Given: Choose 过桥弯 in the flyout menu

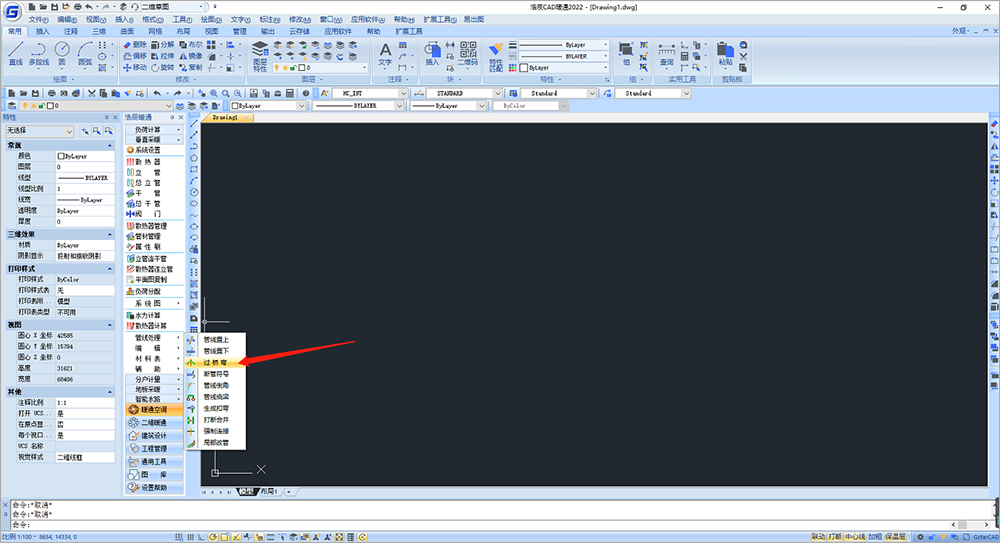Looking at the screenshot, I should 215,362.
